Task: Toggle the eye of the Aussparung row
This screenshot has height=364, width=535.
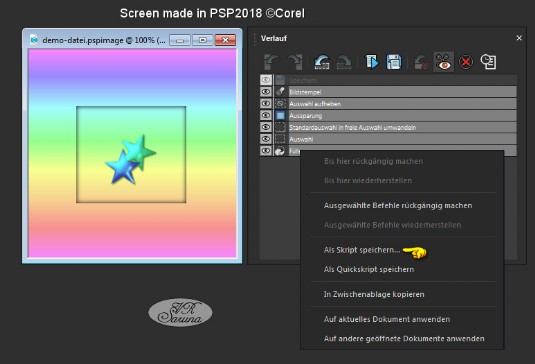Action: [266, 115]
